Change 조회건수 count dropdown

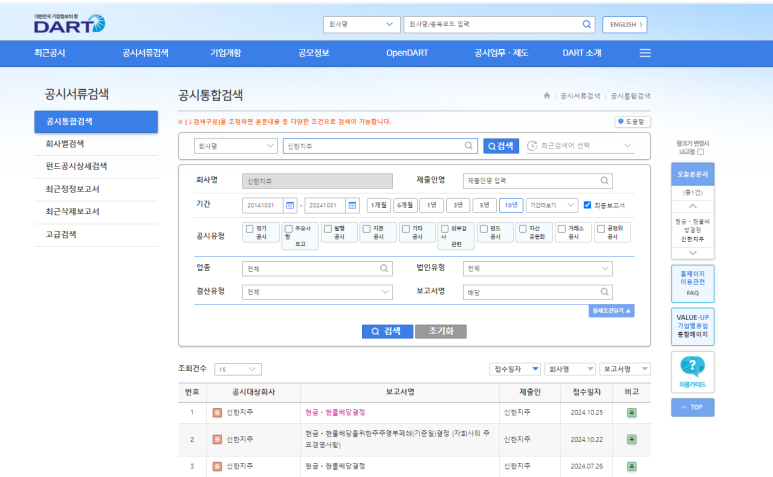(x=238, y=369)
